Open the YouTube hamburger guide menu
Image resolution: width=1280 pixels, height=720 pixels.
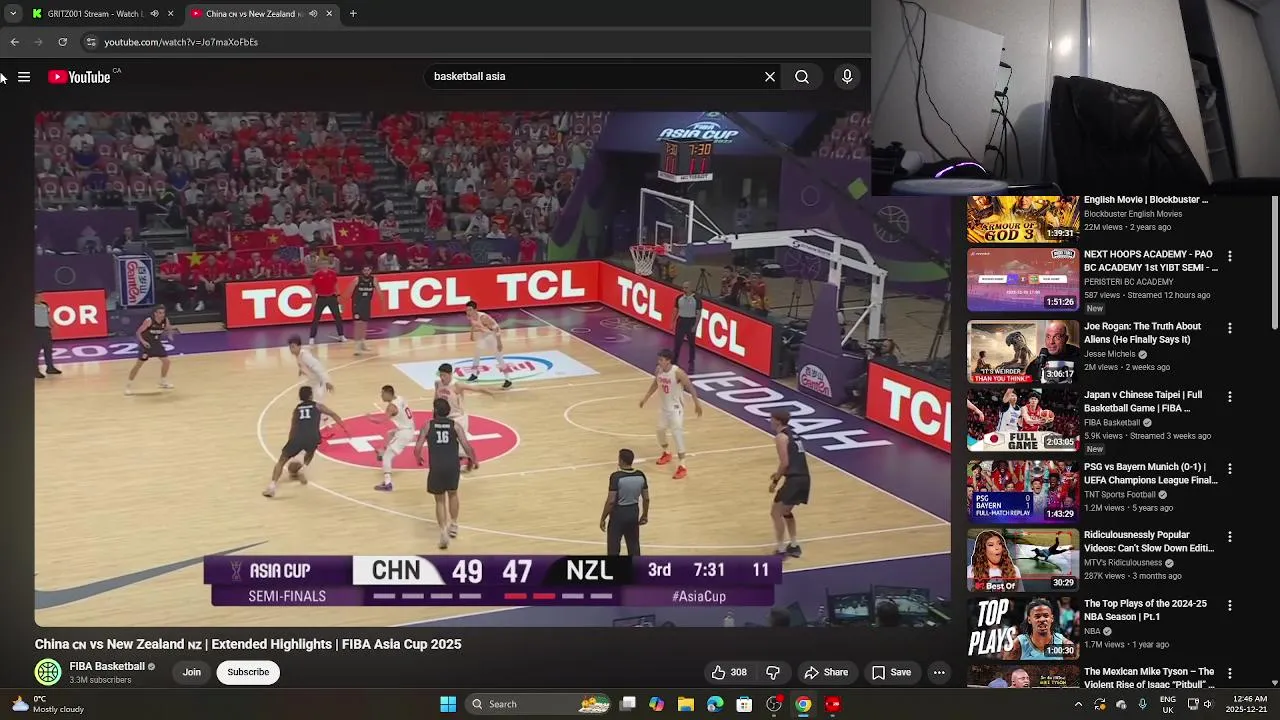24,77
